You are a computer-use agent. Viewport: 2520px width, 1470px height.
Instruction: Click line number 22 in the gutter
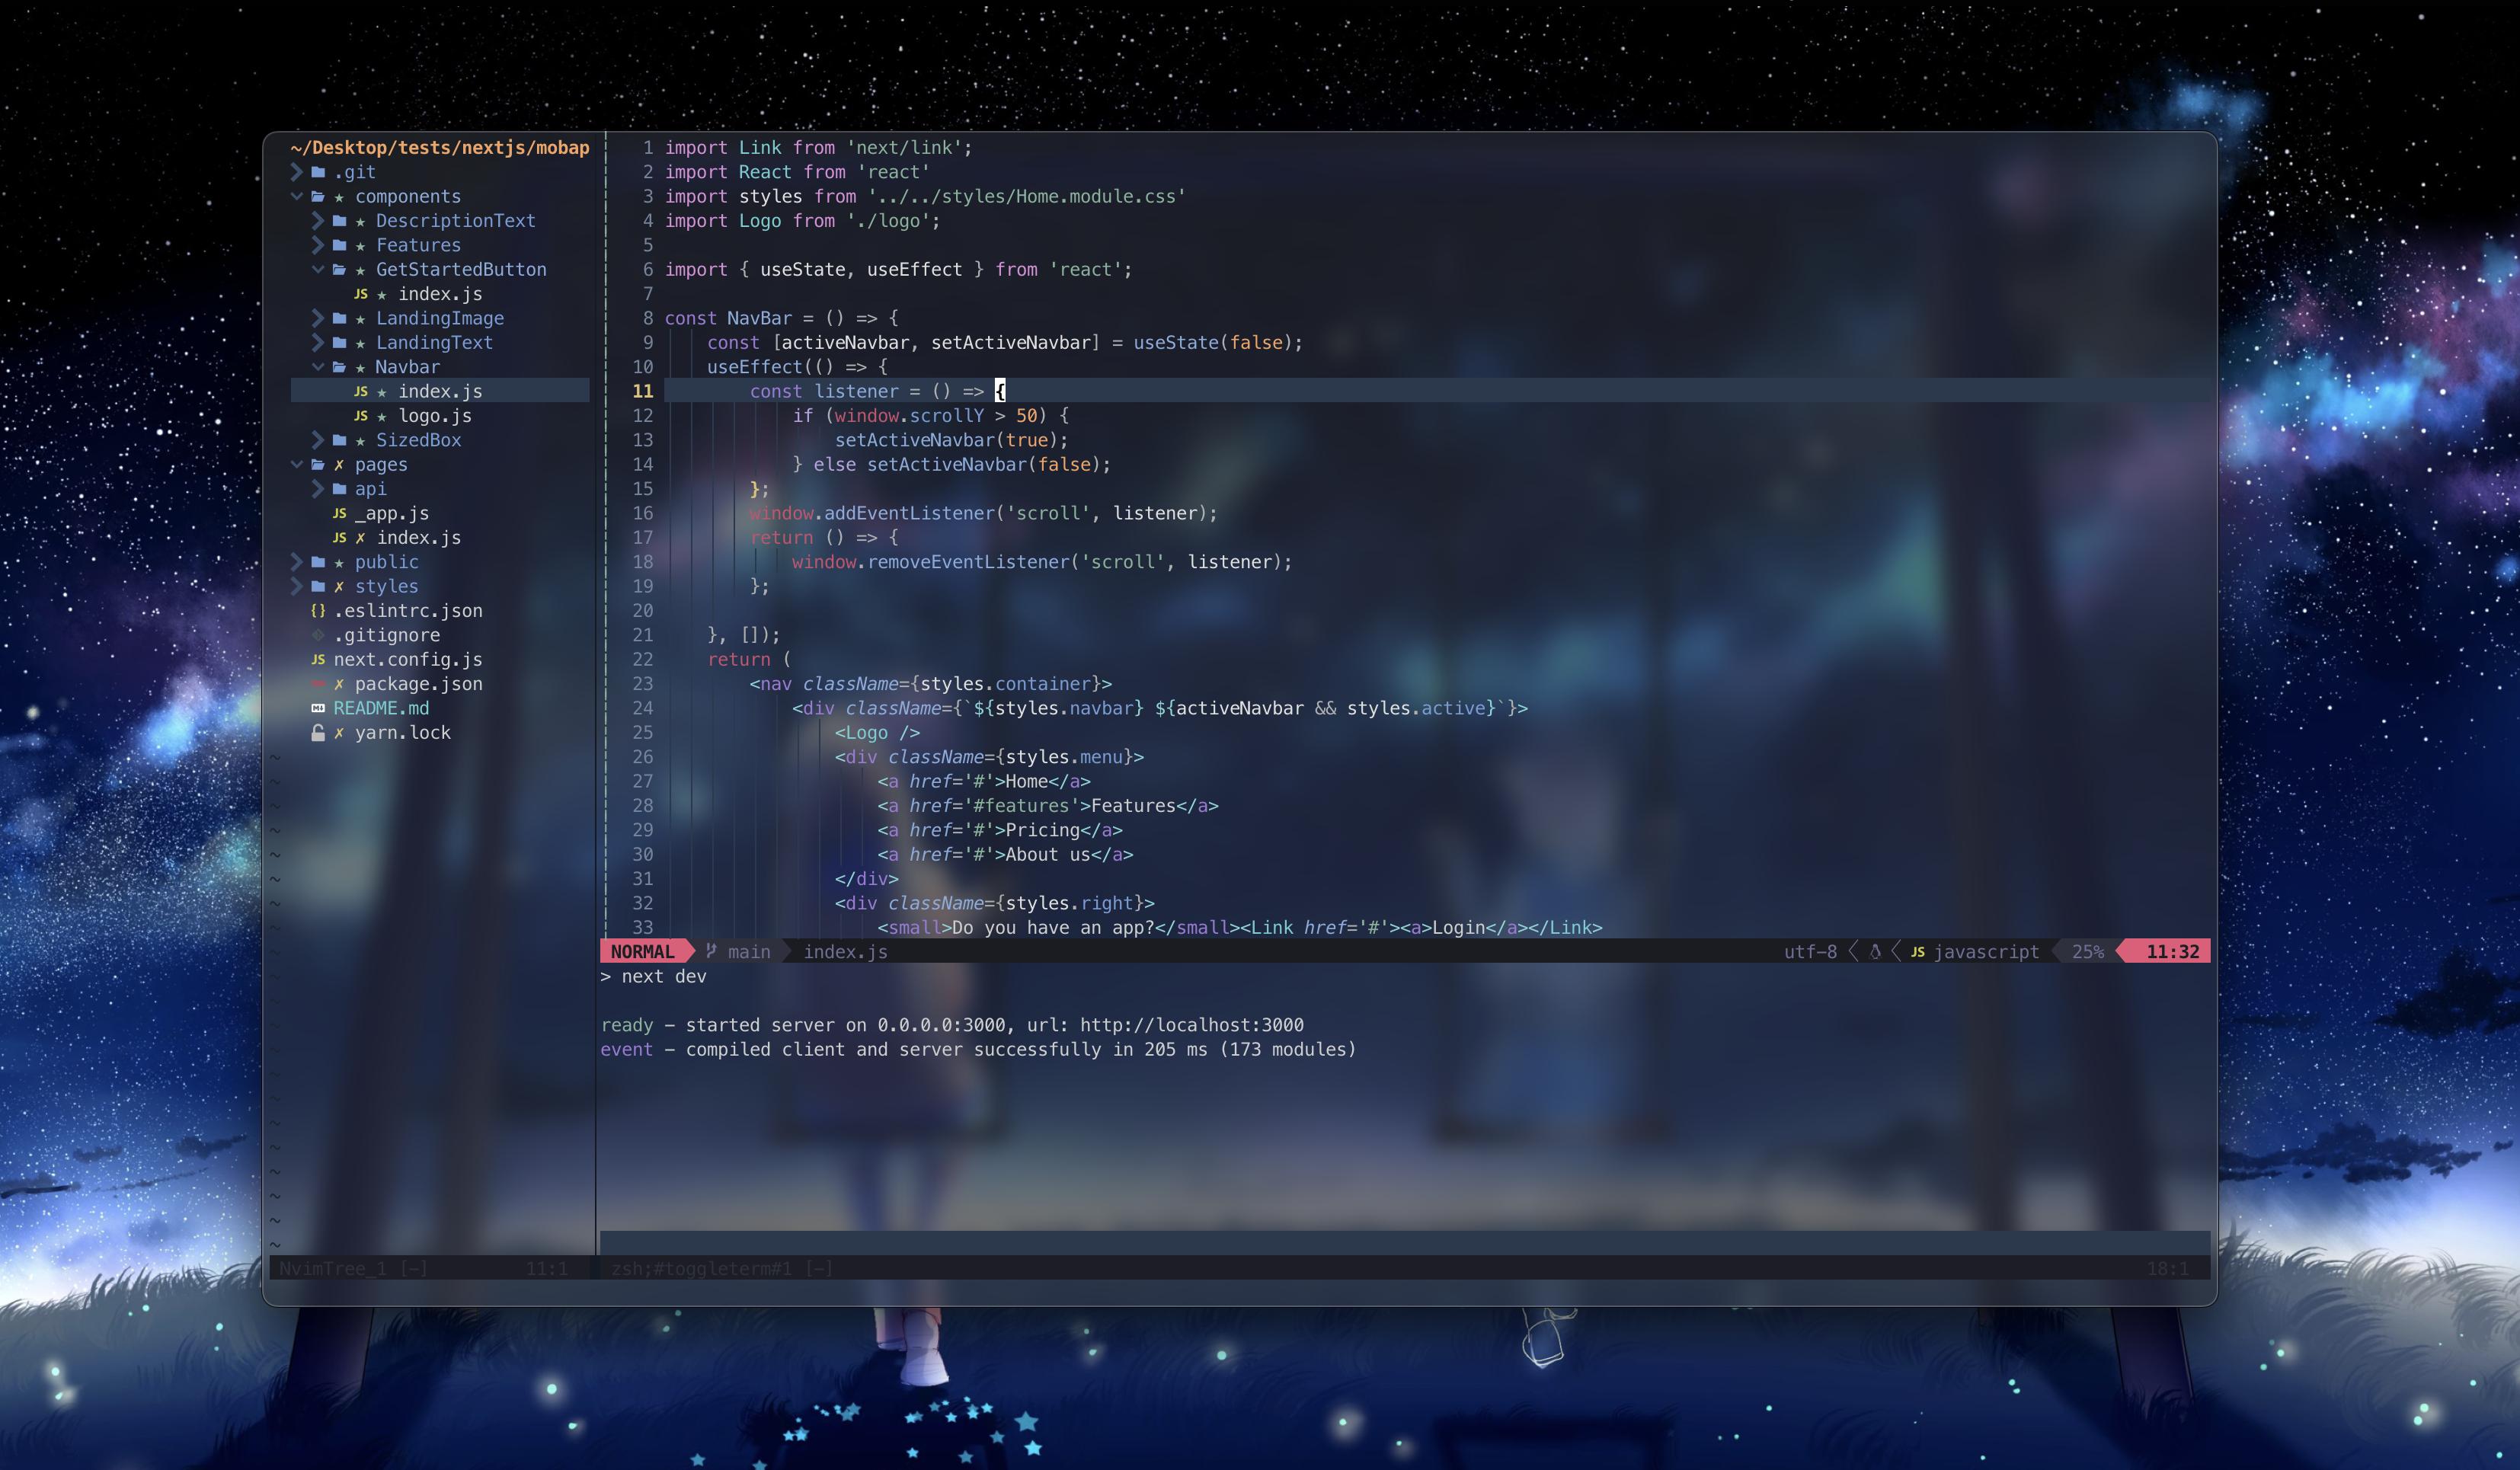[x=642, y=660]
